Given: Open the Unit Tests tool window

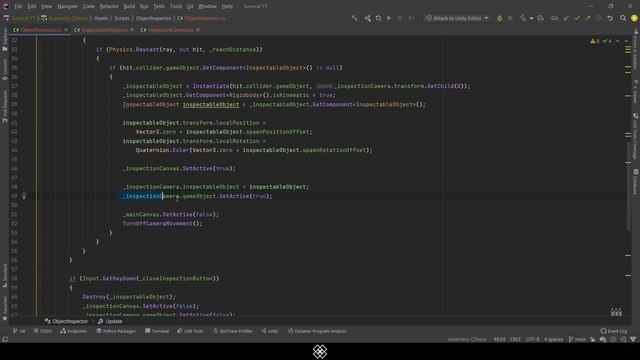Looking at the screenshot, I should coord(190,331).
